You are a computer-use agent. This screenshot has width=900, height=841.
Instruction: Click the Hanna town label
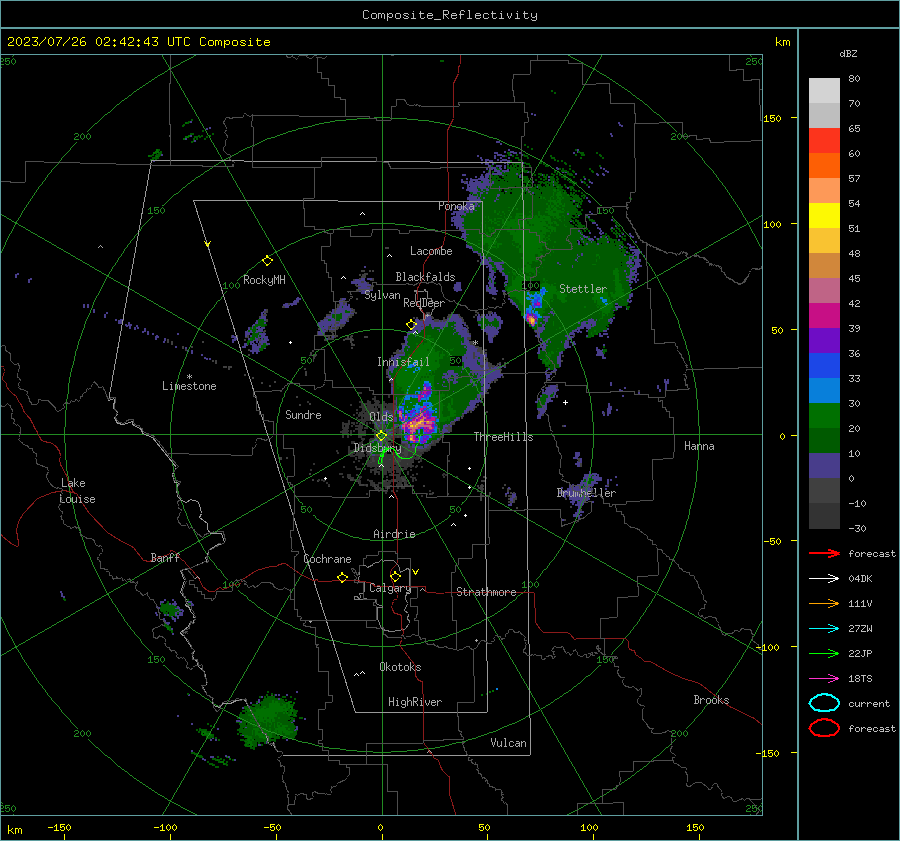click(699, 446)
